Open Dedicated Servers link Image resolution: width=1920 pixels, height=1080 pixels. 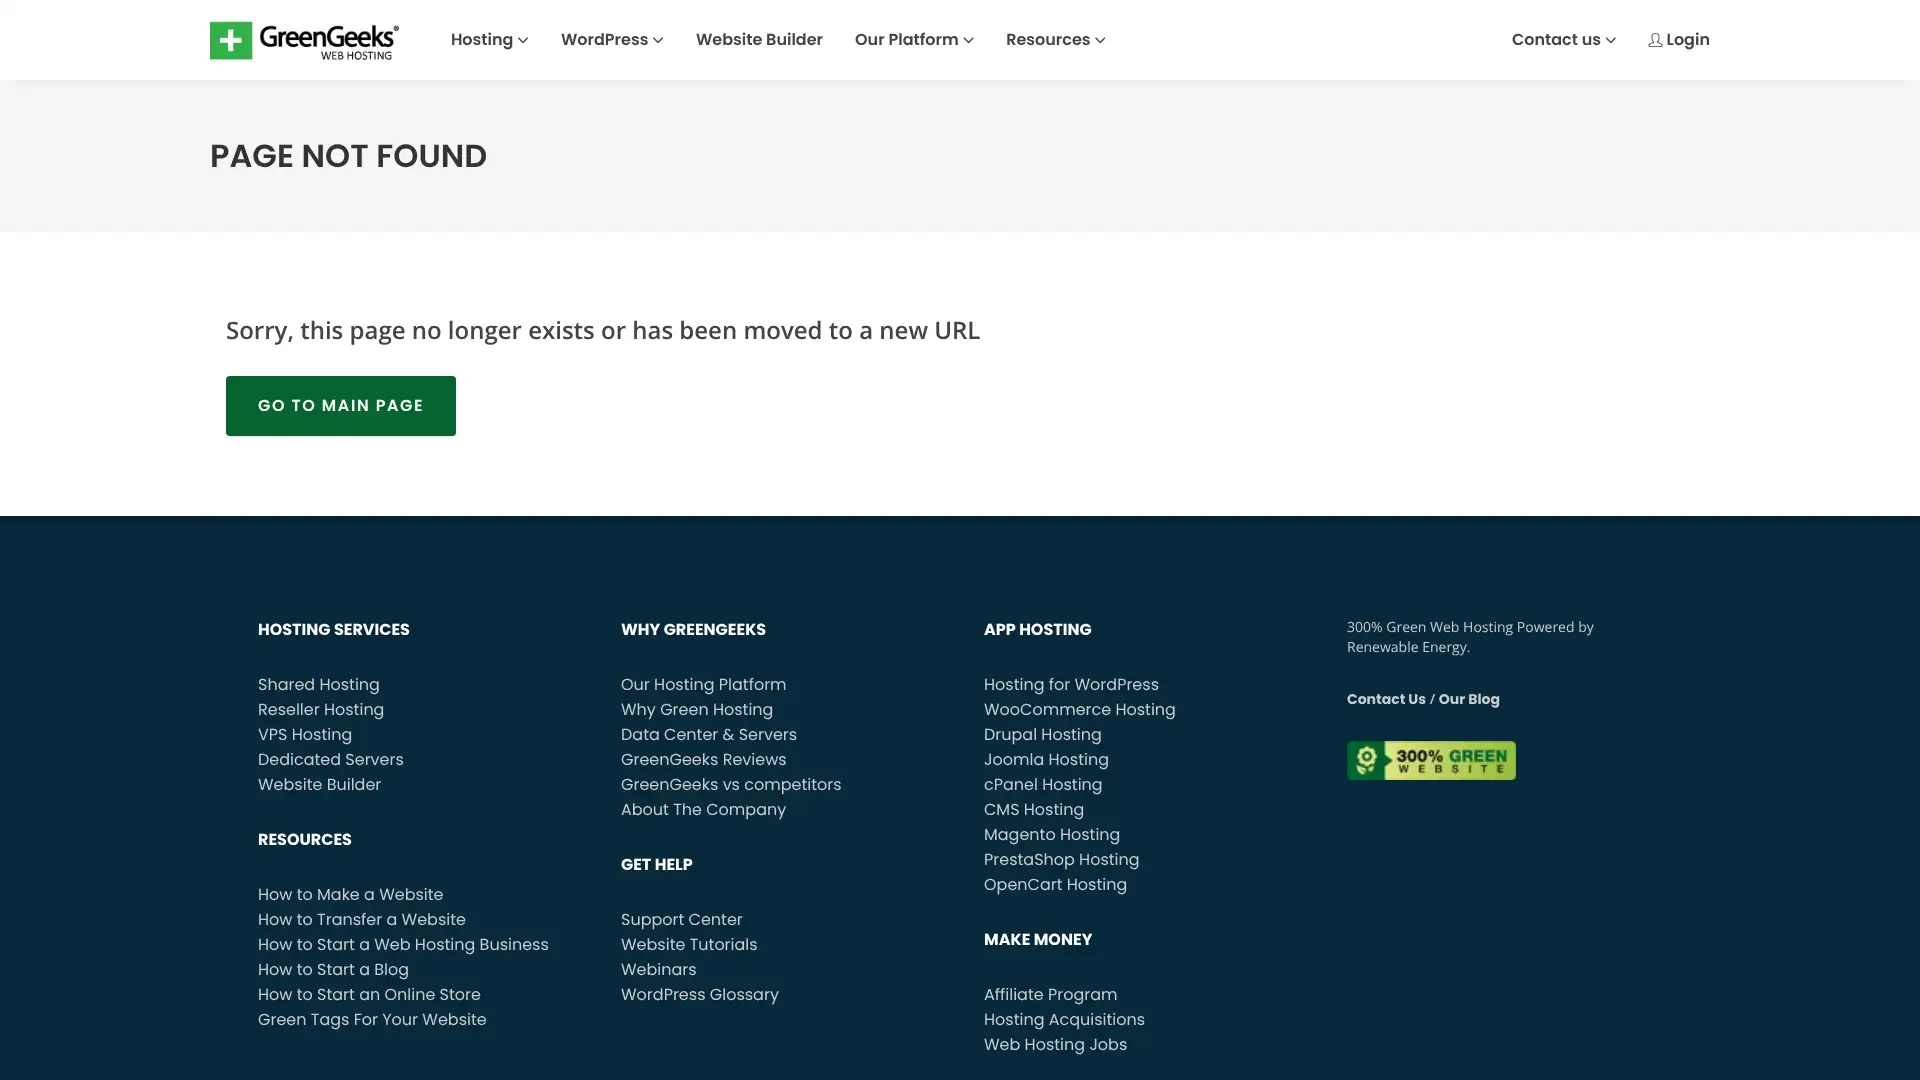(x=331, y=760)
